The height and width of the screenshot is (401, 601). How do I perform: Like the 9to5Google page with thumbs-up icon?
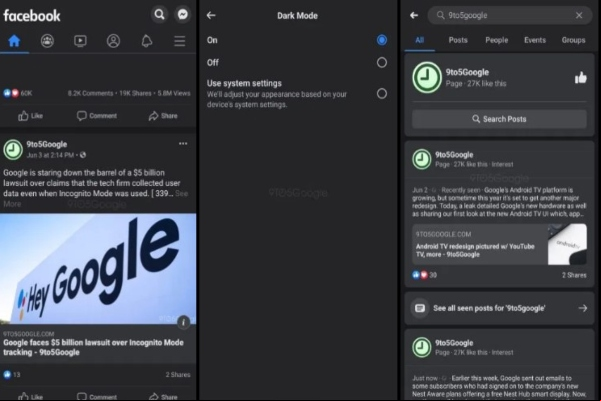coord(580,78)
